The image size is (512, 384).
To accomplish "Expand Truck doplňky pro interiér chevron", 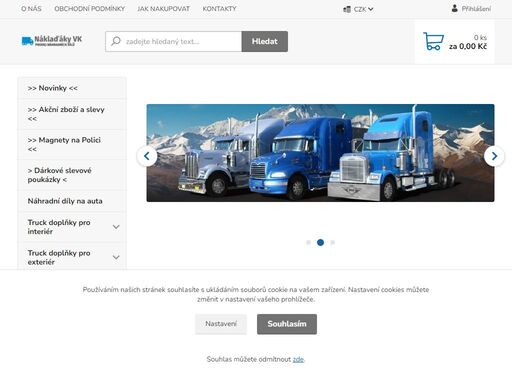I will pyautogui.click(x=116, y=227).
